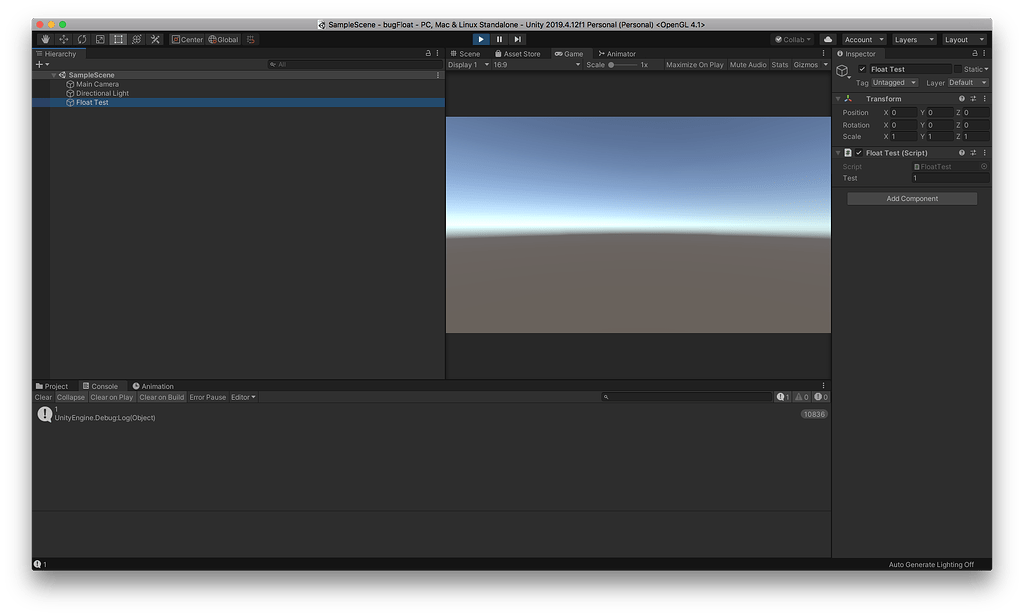
Task: Switch to the Scene tab
Action: tap(465, 54)
